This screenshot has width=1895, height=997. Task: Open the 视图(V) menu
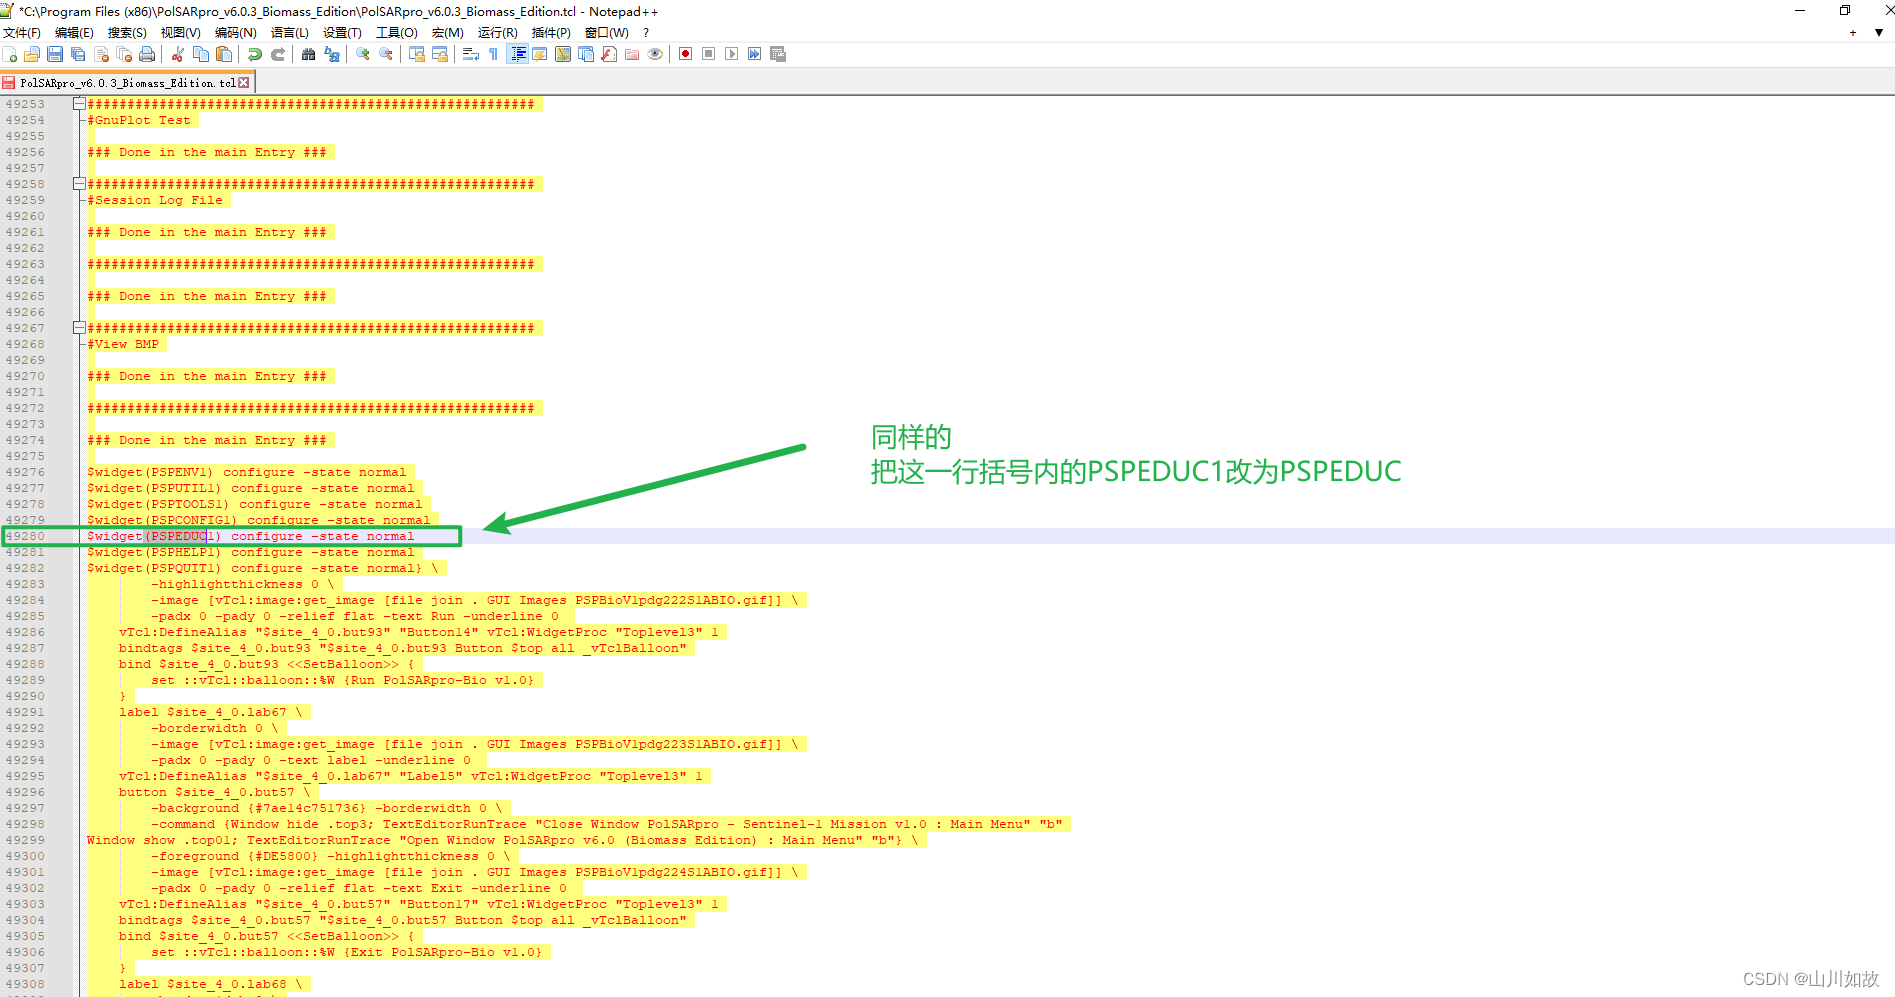point(181,33)
